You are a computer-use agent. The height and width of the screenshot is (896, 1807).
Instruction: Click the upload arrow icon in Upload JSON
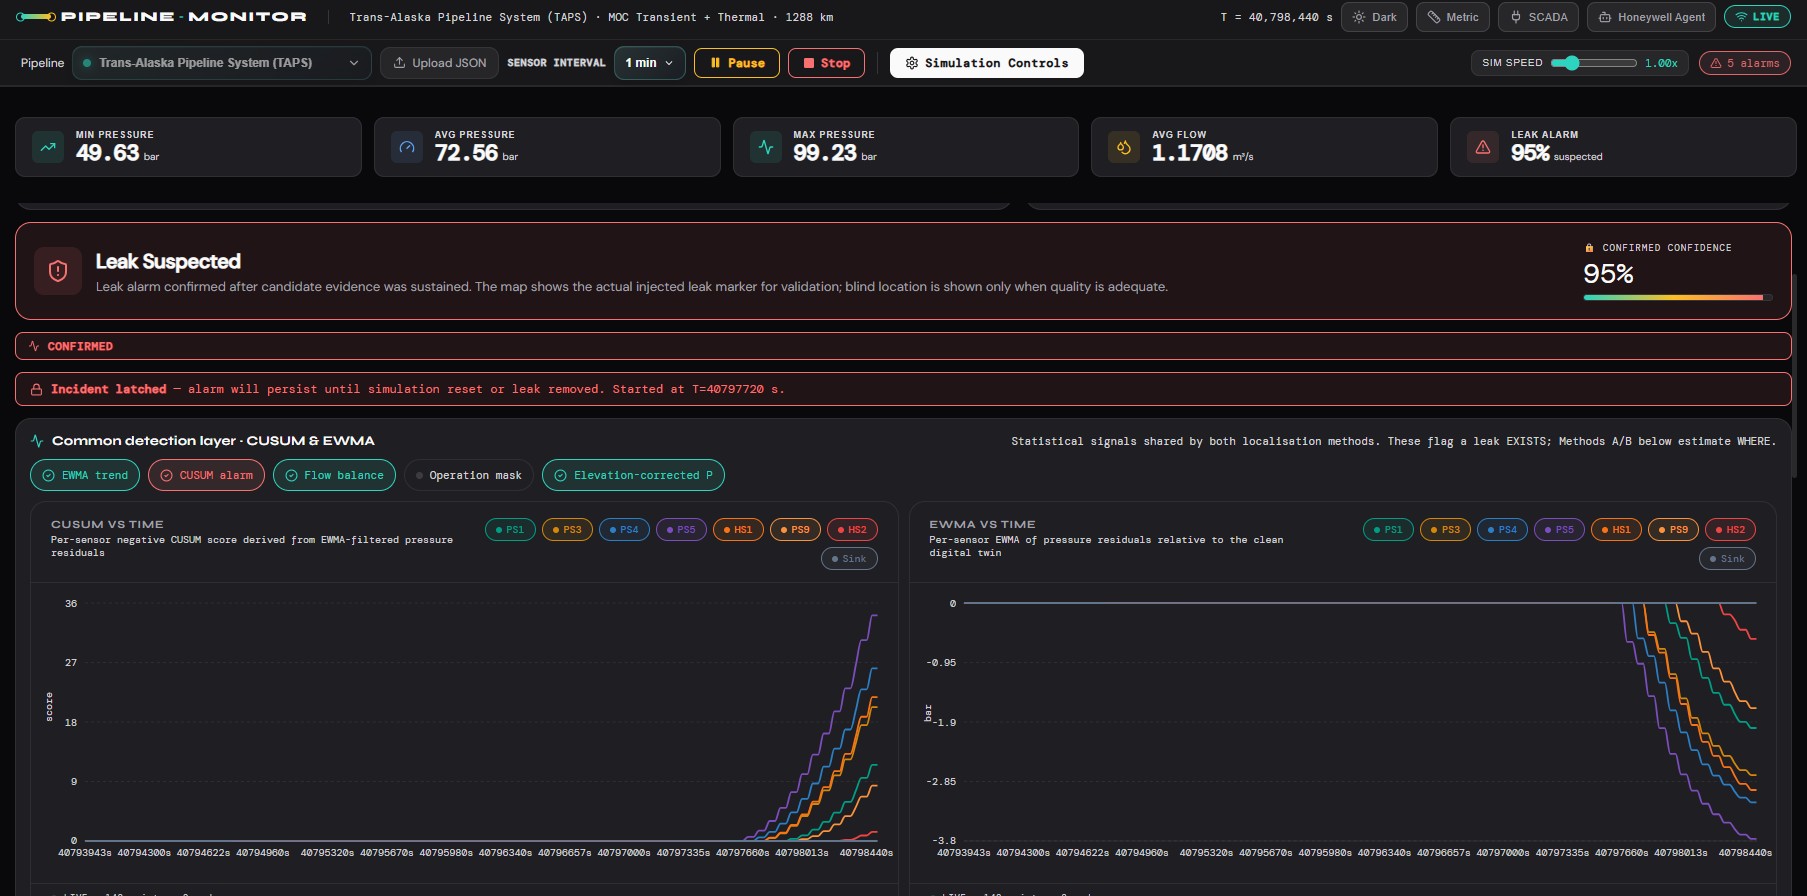399,63
